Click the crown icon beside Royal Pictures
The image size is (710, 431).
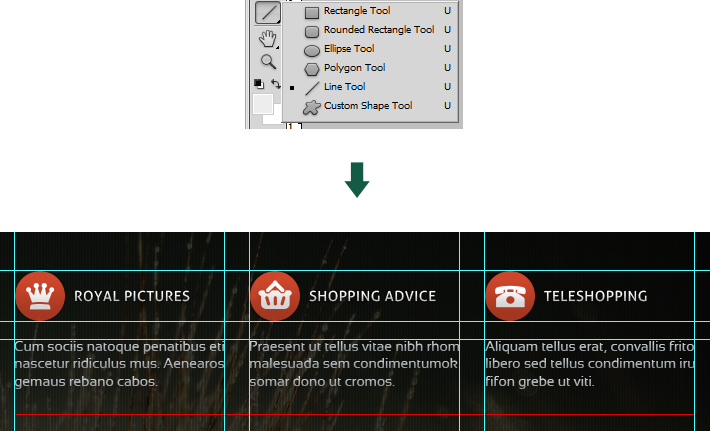point(40,296)
